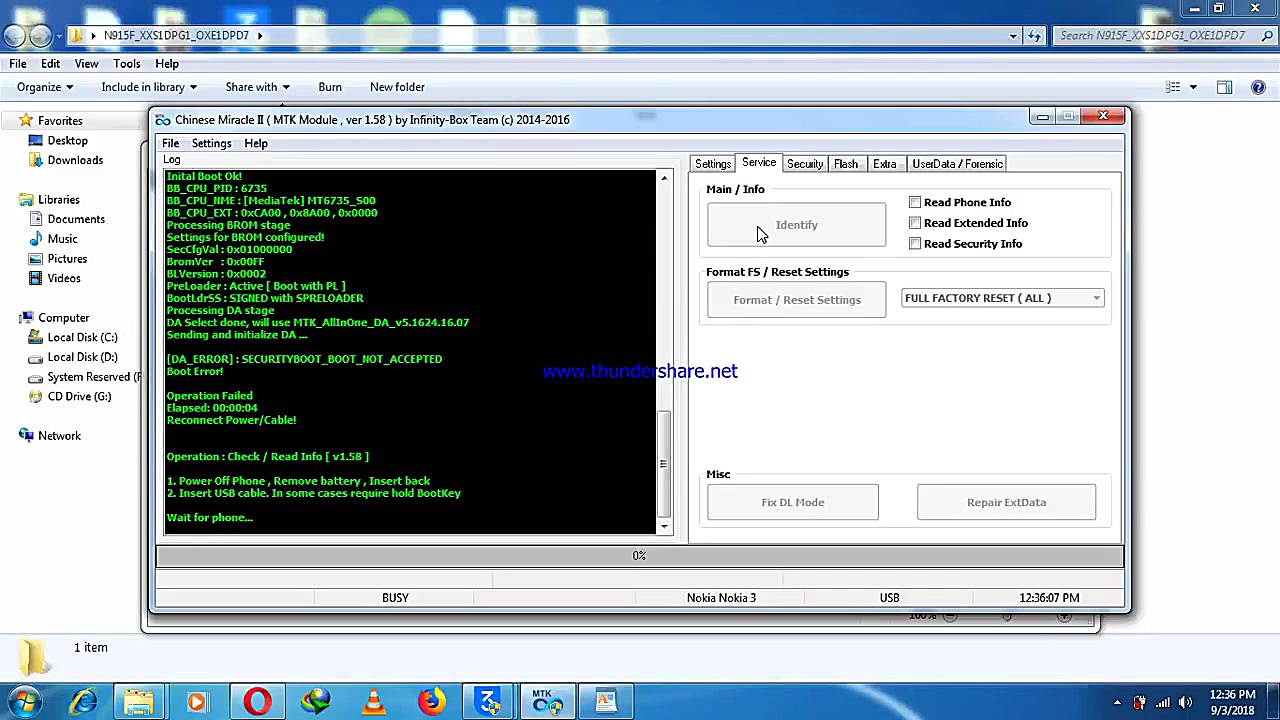The height and width of the screenshot is (720, 1280).
Task: Click Explorer forward navigation button
Action: coord(40,36)
